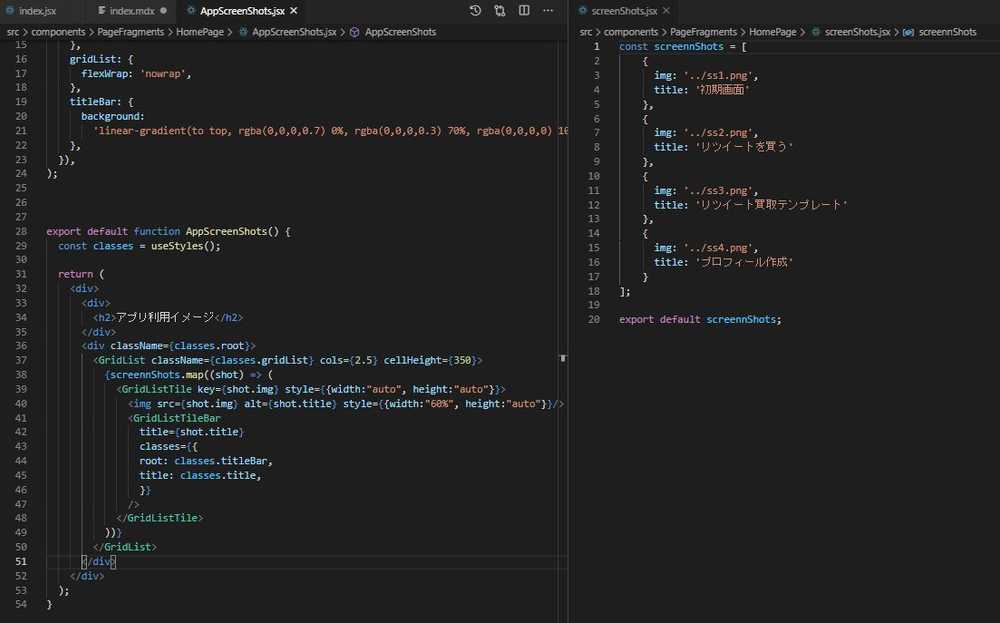Screen dimensions: 1000x623
Task: Select the AppScreenShots.jsx tab
Action: (242, 11)
